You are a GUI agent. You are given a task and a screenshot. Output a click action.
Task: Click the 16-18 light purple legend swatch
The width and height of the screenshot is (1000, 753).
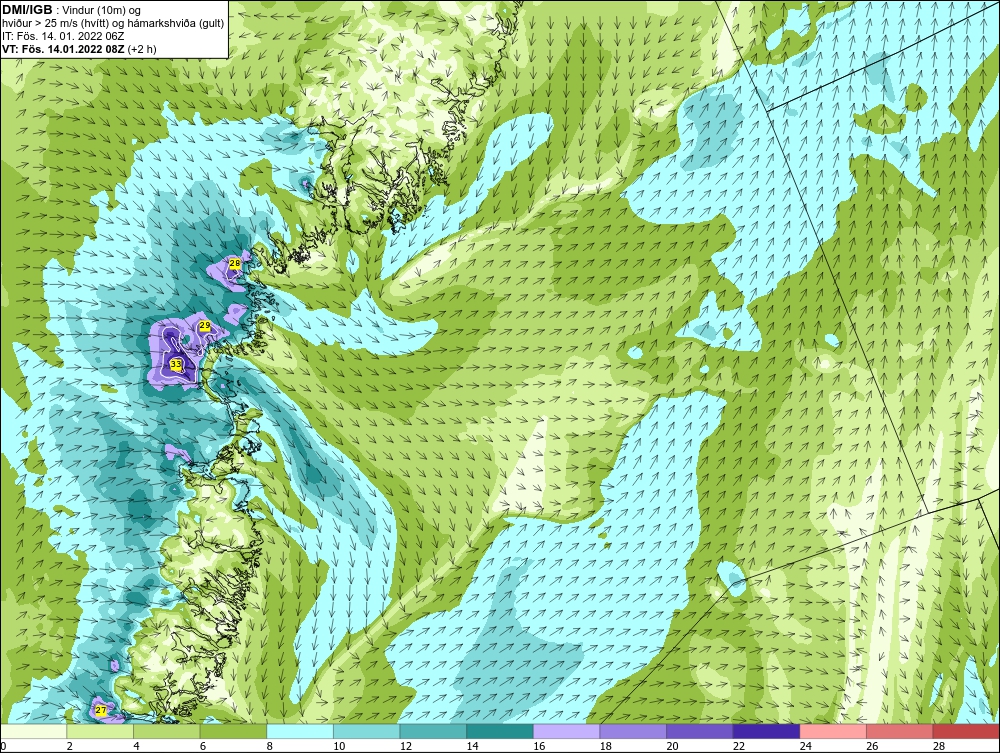click(566, 731)
